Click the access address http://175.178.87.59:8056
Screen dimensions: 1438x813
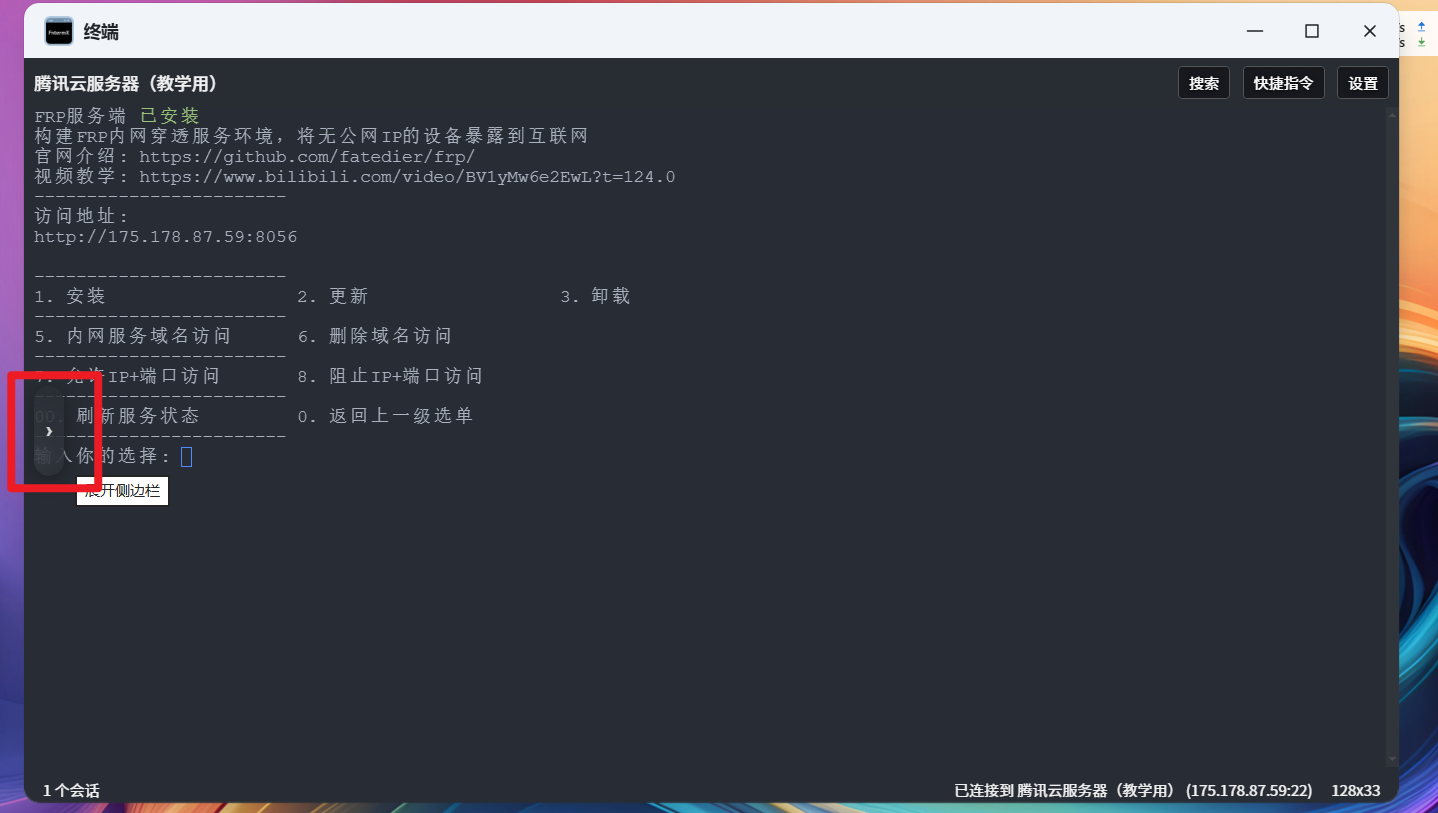166,237
